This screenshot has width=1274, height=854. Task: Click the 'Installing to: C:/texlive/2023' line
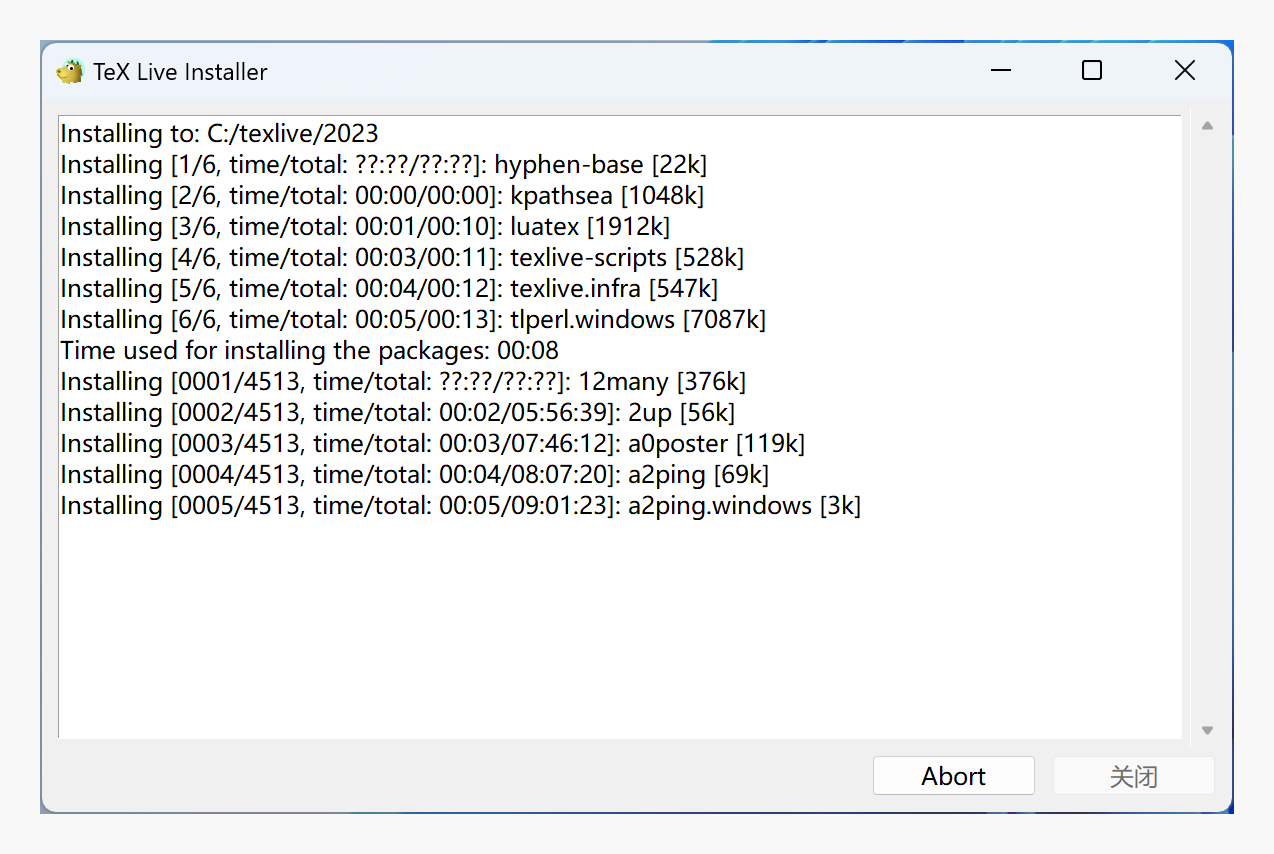(220, 133)
